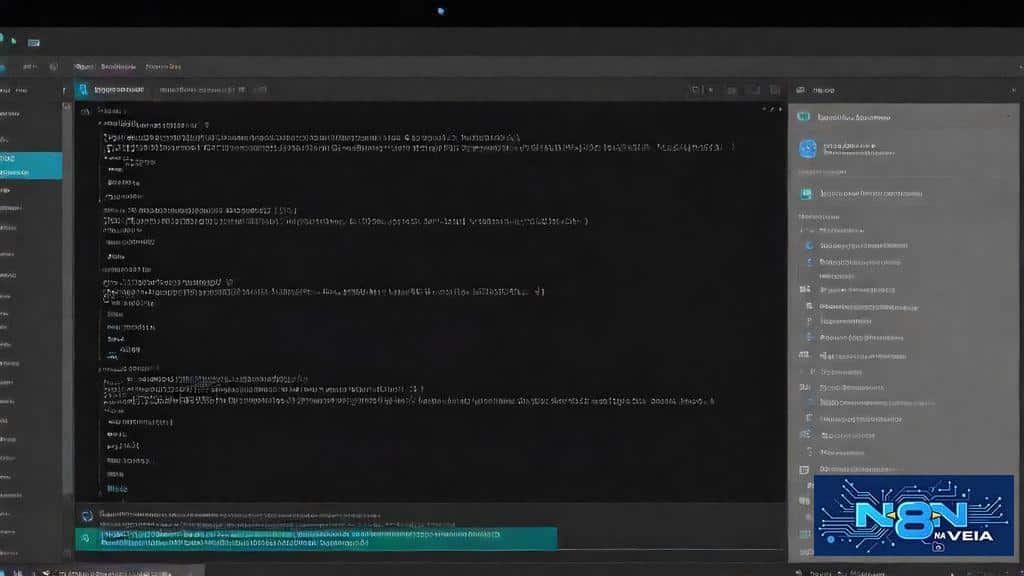
Task: Click the first icon in the editor's top-right toolbar group
Action: (695, 90)
